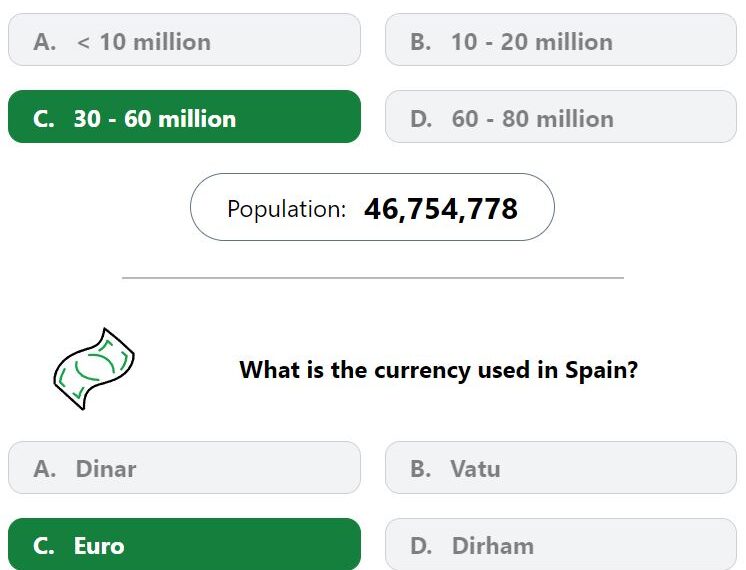
Task: Click the population figure 46,754,778
Action: [441, 209]
